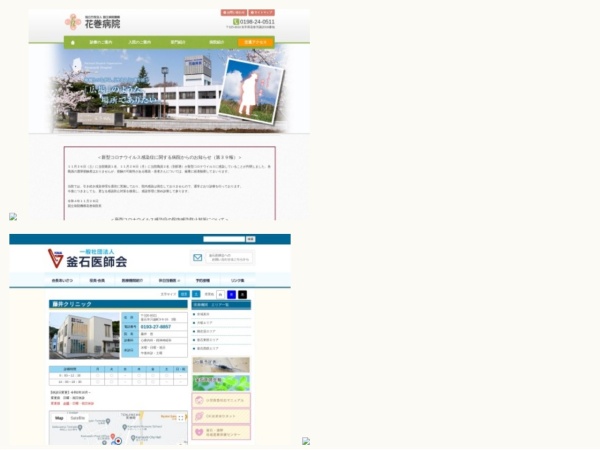Switch the map to Satellite view
The image size is (600, 450).
[78, 418]
